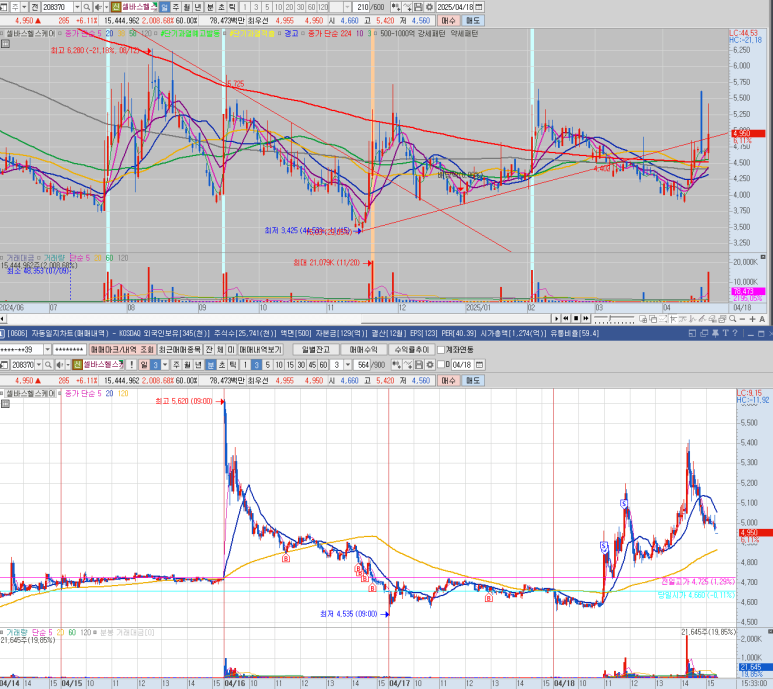
Task: Open the 최근매매종목 tab
Action: point(180,350)
